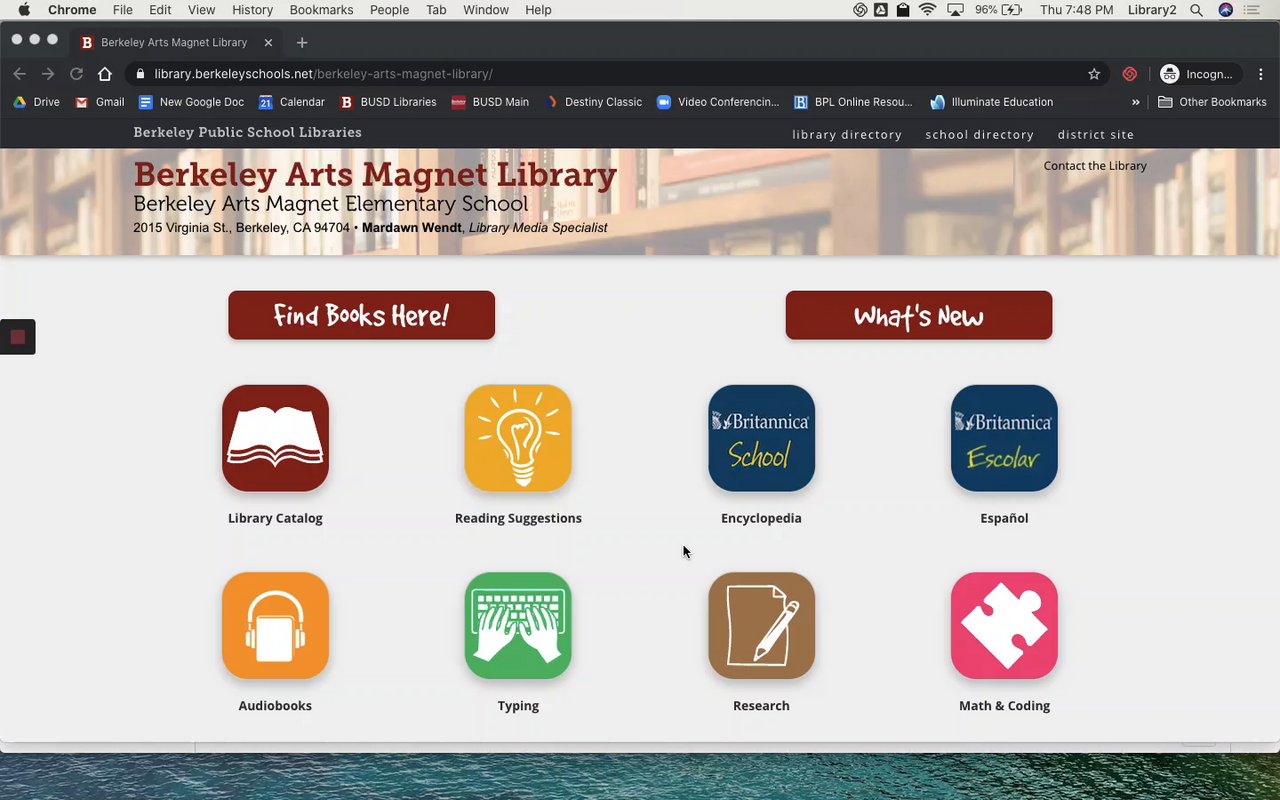This screenshot has width=1280, height=800.
Task: Select the Berkeley Arts Magnet Library tab
Action: pos(176,43)
